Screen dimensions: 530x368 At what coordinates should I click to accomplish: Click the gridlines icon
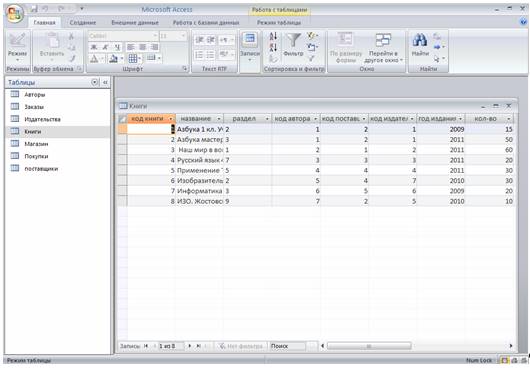click(x=132, y=59)
